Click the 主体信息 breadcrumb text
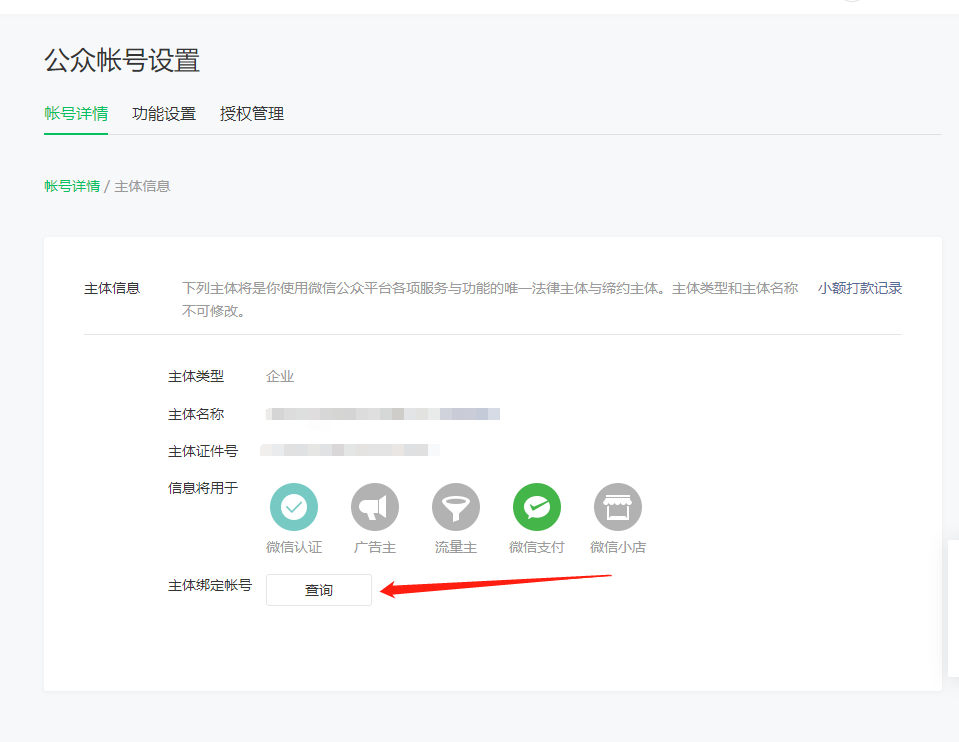This screenshot has width=959, height=742. [142, 186]
